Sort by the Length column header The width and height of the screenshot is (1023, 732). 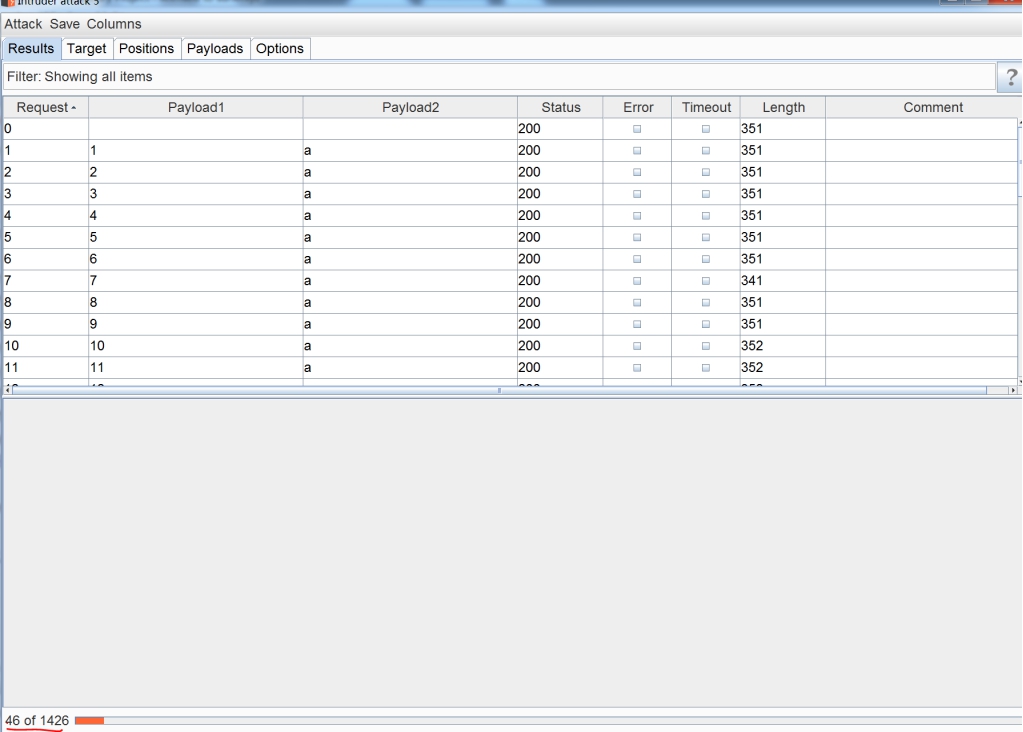[783, 107]
